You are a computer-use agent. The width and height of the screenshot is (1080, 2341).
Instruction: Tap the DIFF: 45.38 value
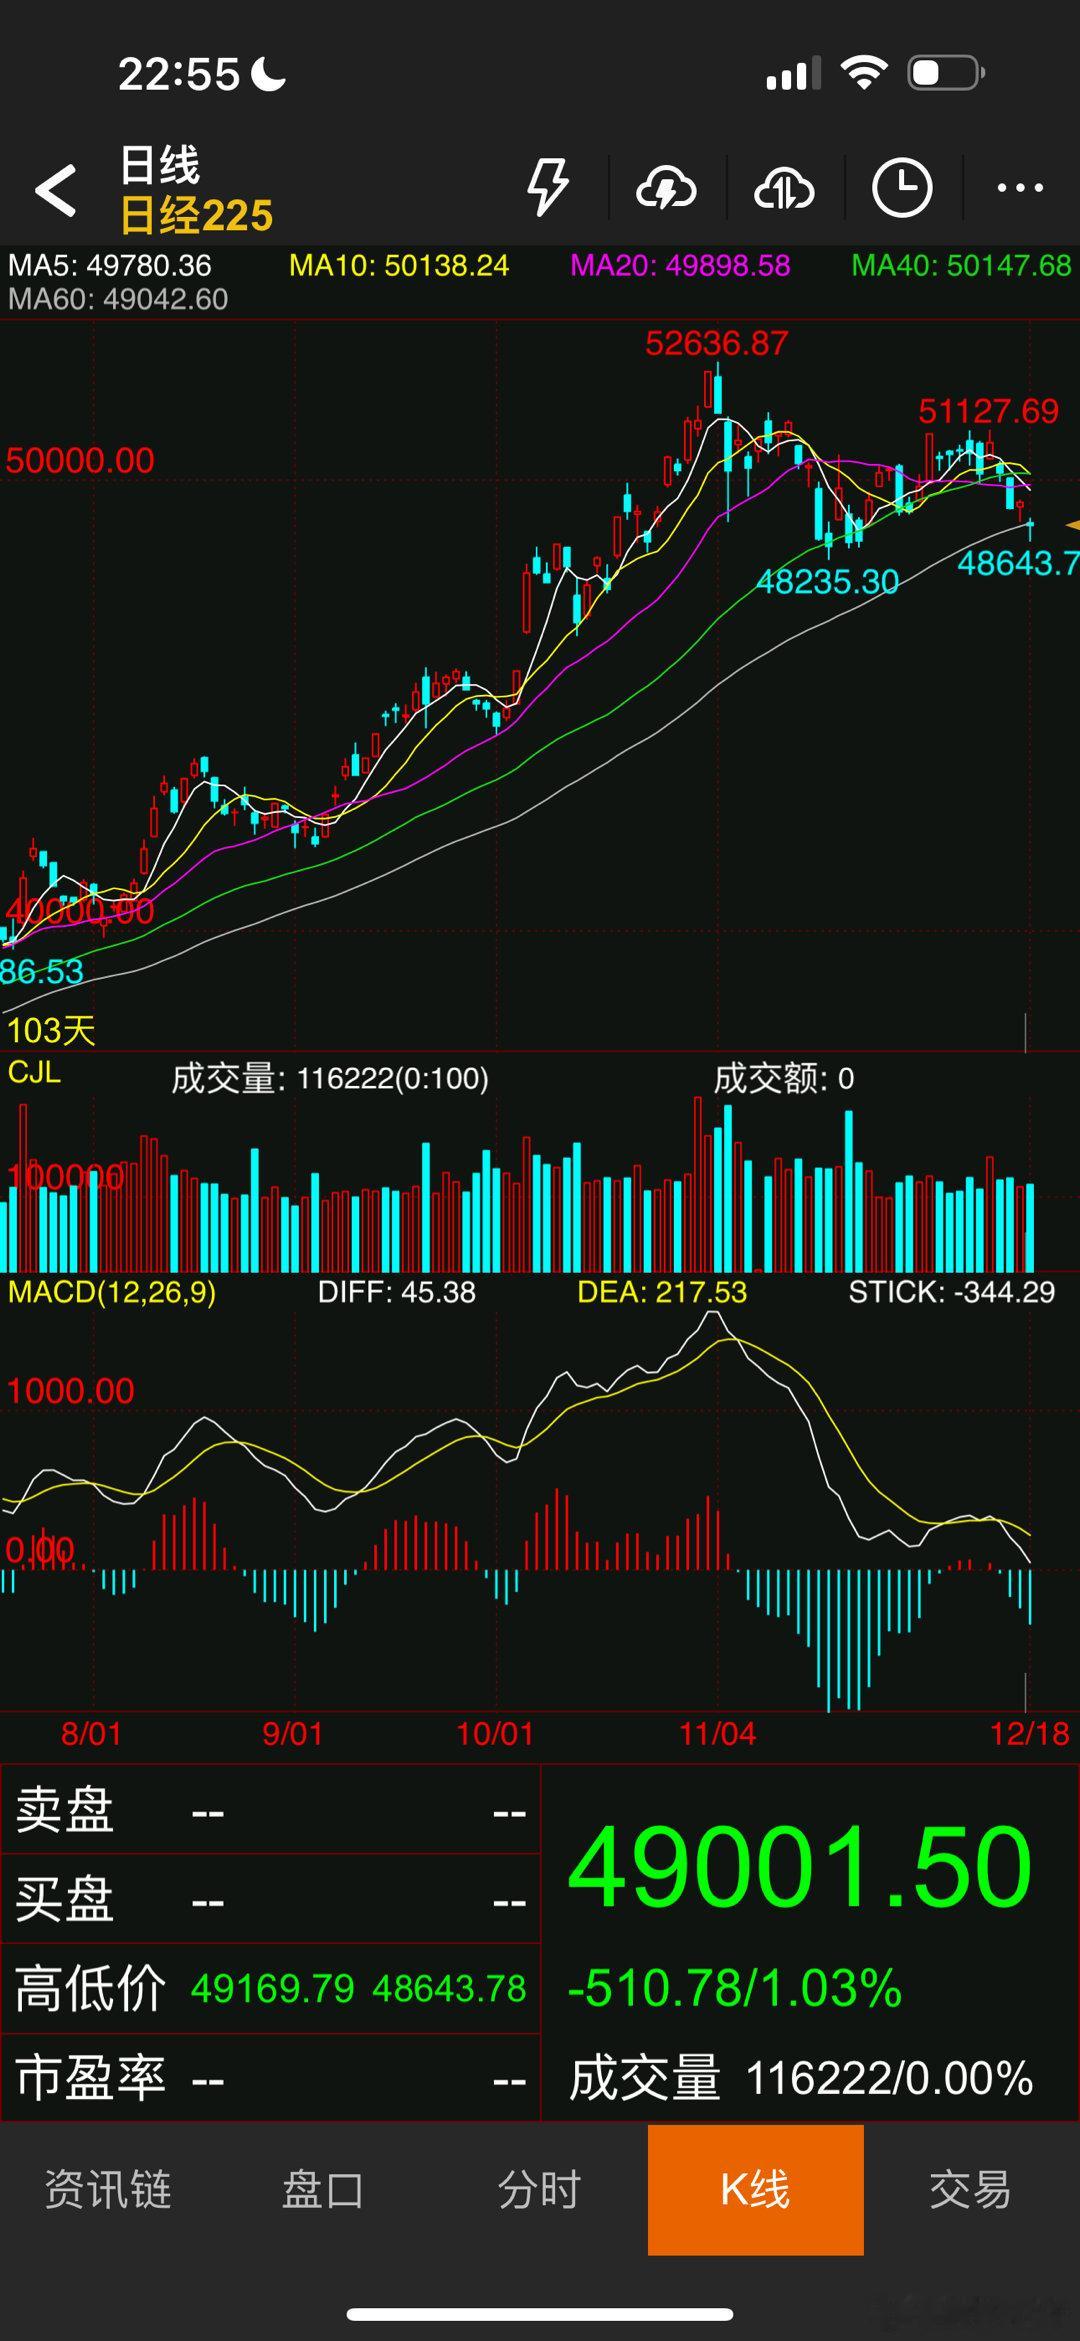tap(397, 1292)
